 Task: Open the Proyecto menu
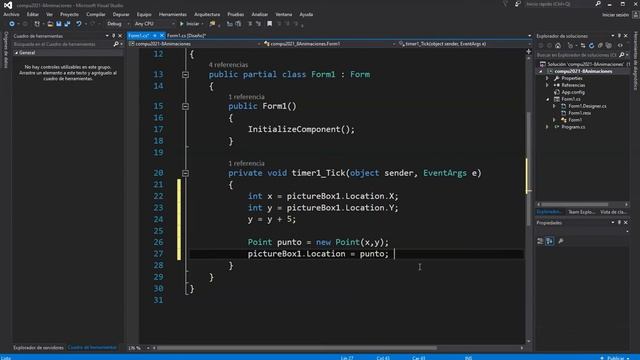(69, 14)
